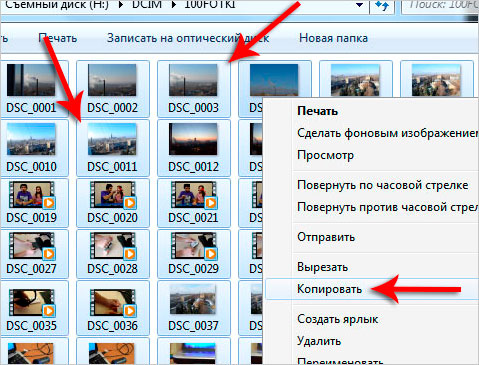Click the search field Поиск: 100FOTKI
The width and height of the screenshot is (479, 365).
pyautogui.click(x=440, y=5)
